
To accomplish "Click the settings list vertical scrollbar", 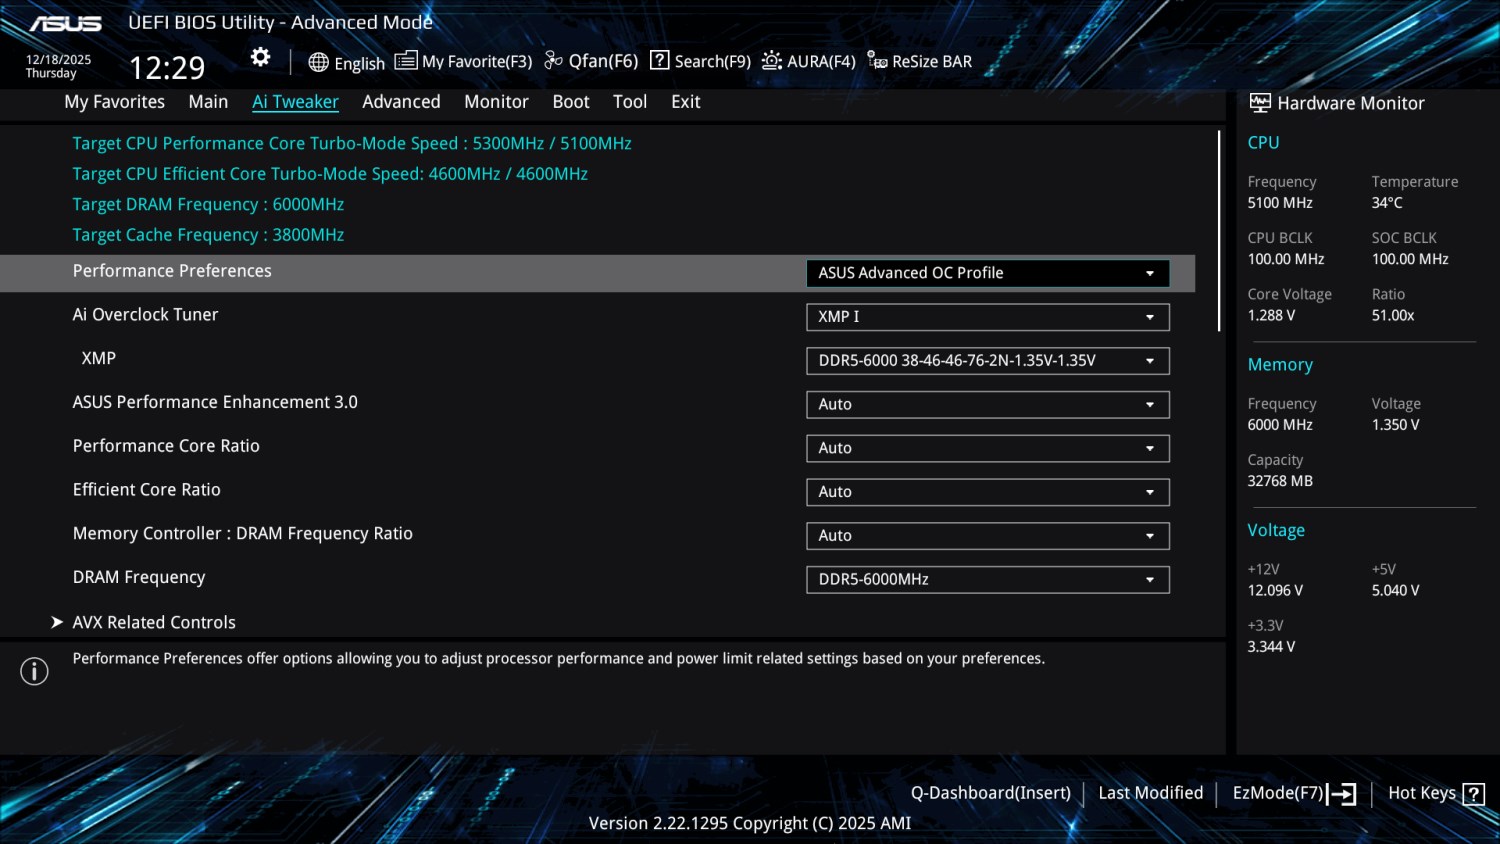I will 1219,231.
